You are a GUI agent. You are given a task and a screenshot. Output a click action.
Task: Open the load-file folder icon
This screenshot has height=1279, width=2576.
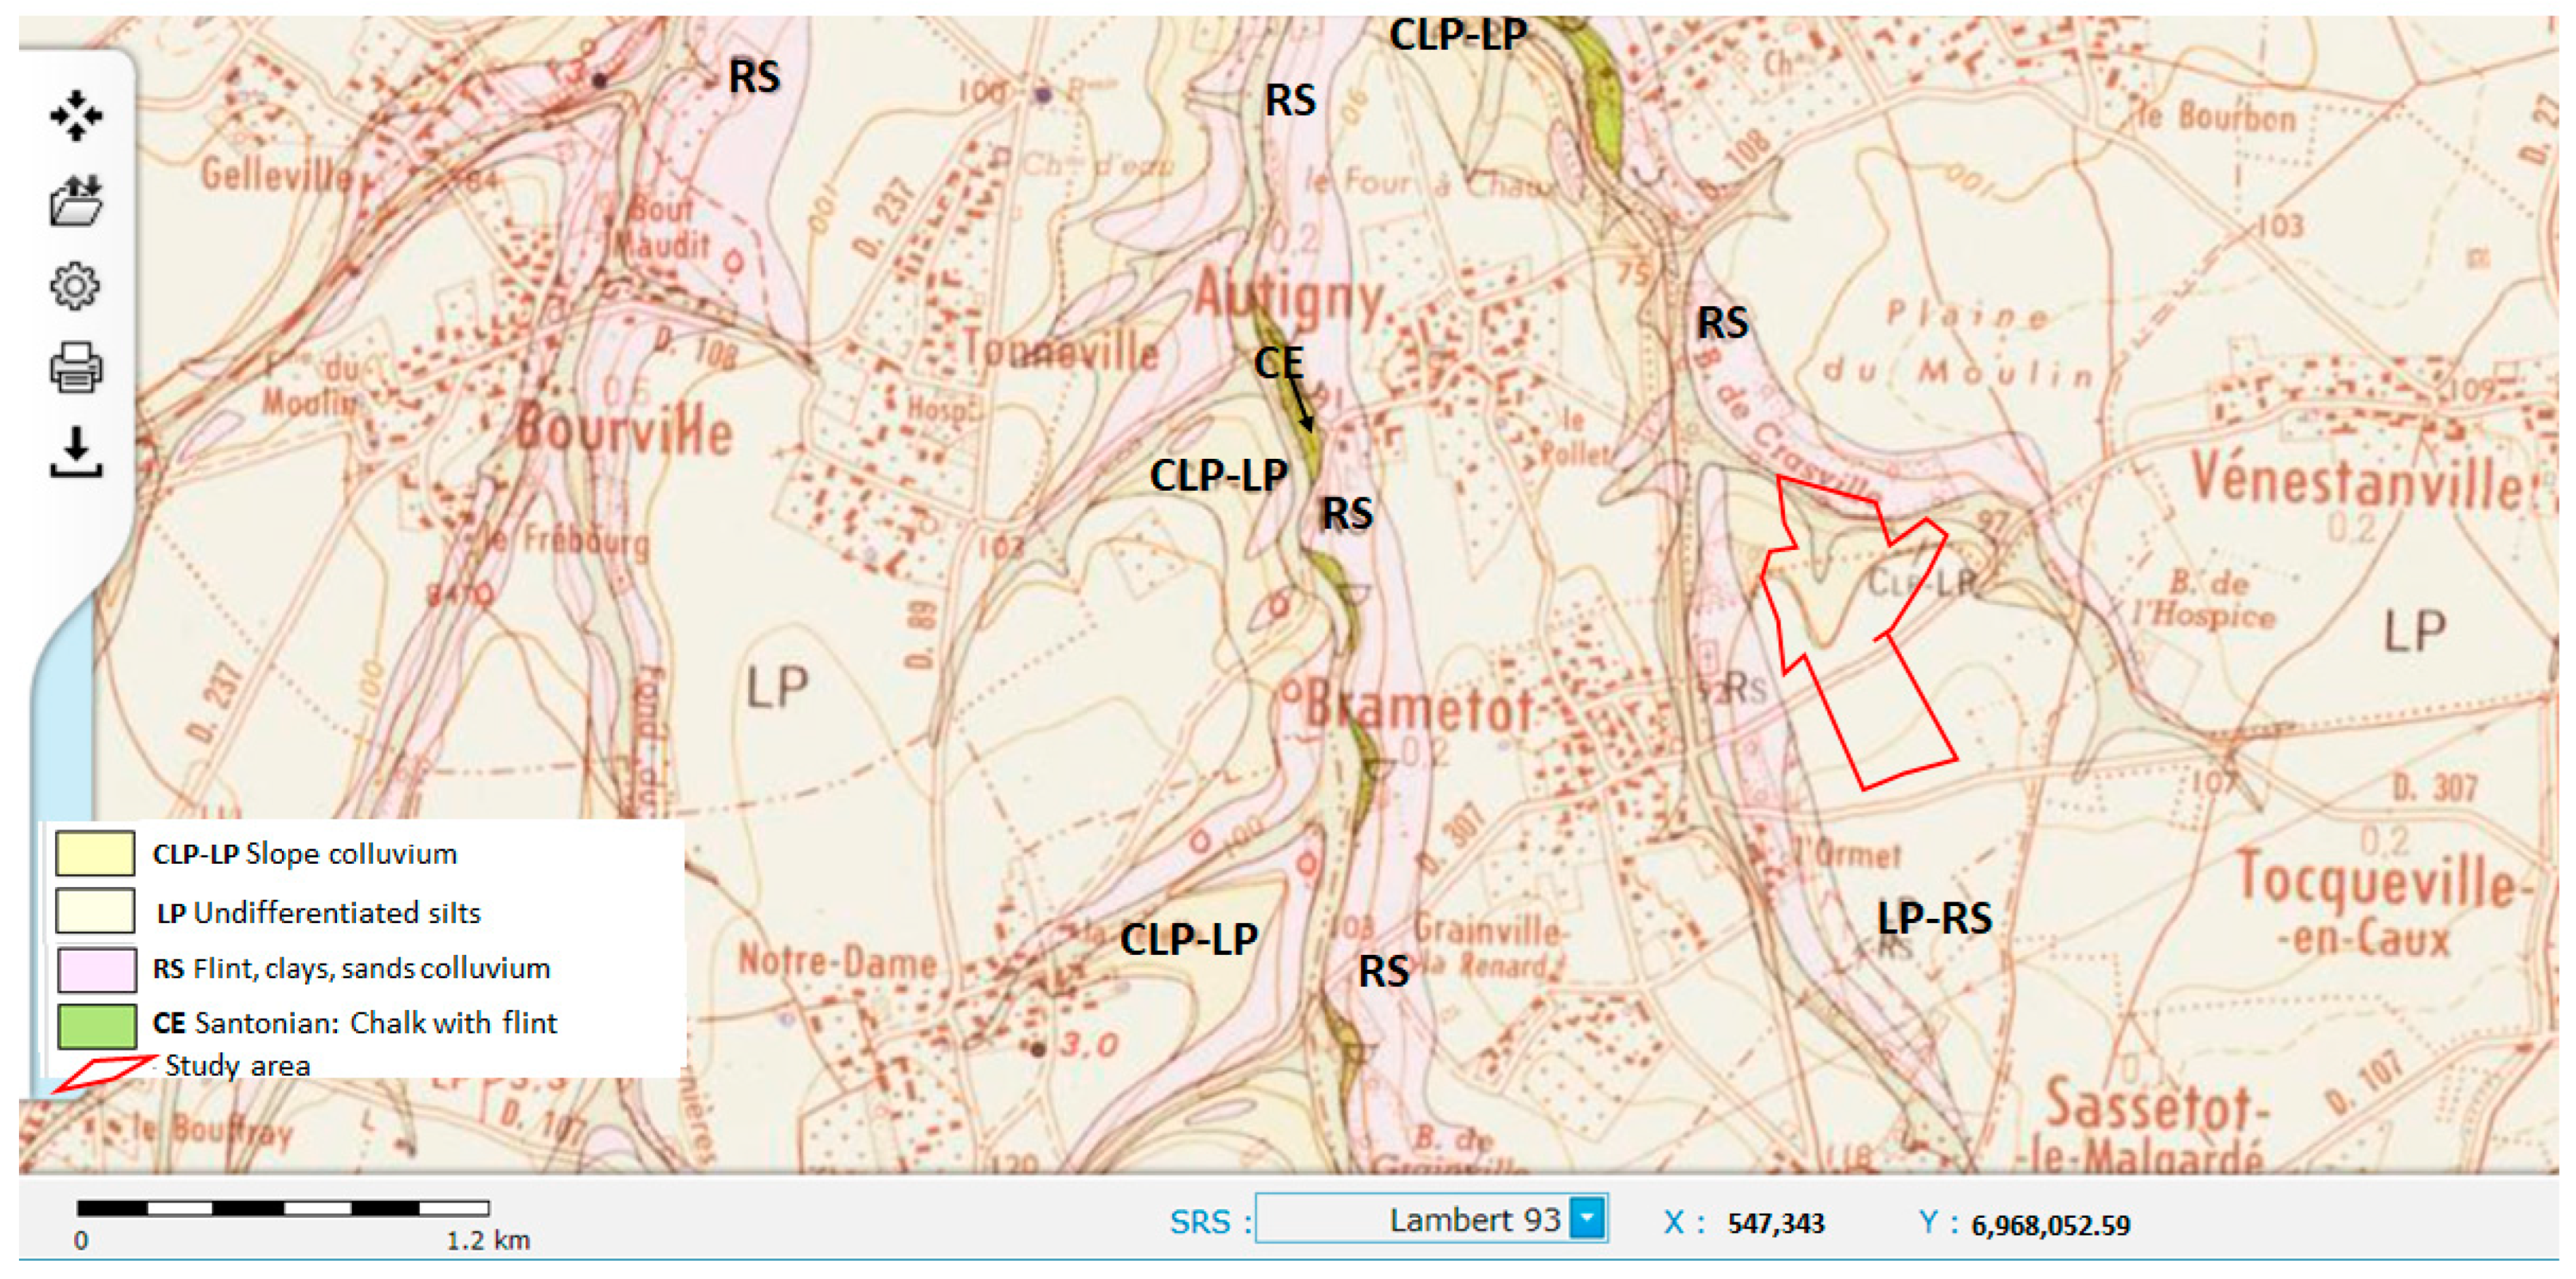point(76,201)
